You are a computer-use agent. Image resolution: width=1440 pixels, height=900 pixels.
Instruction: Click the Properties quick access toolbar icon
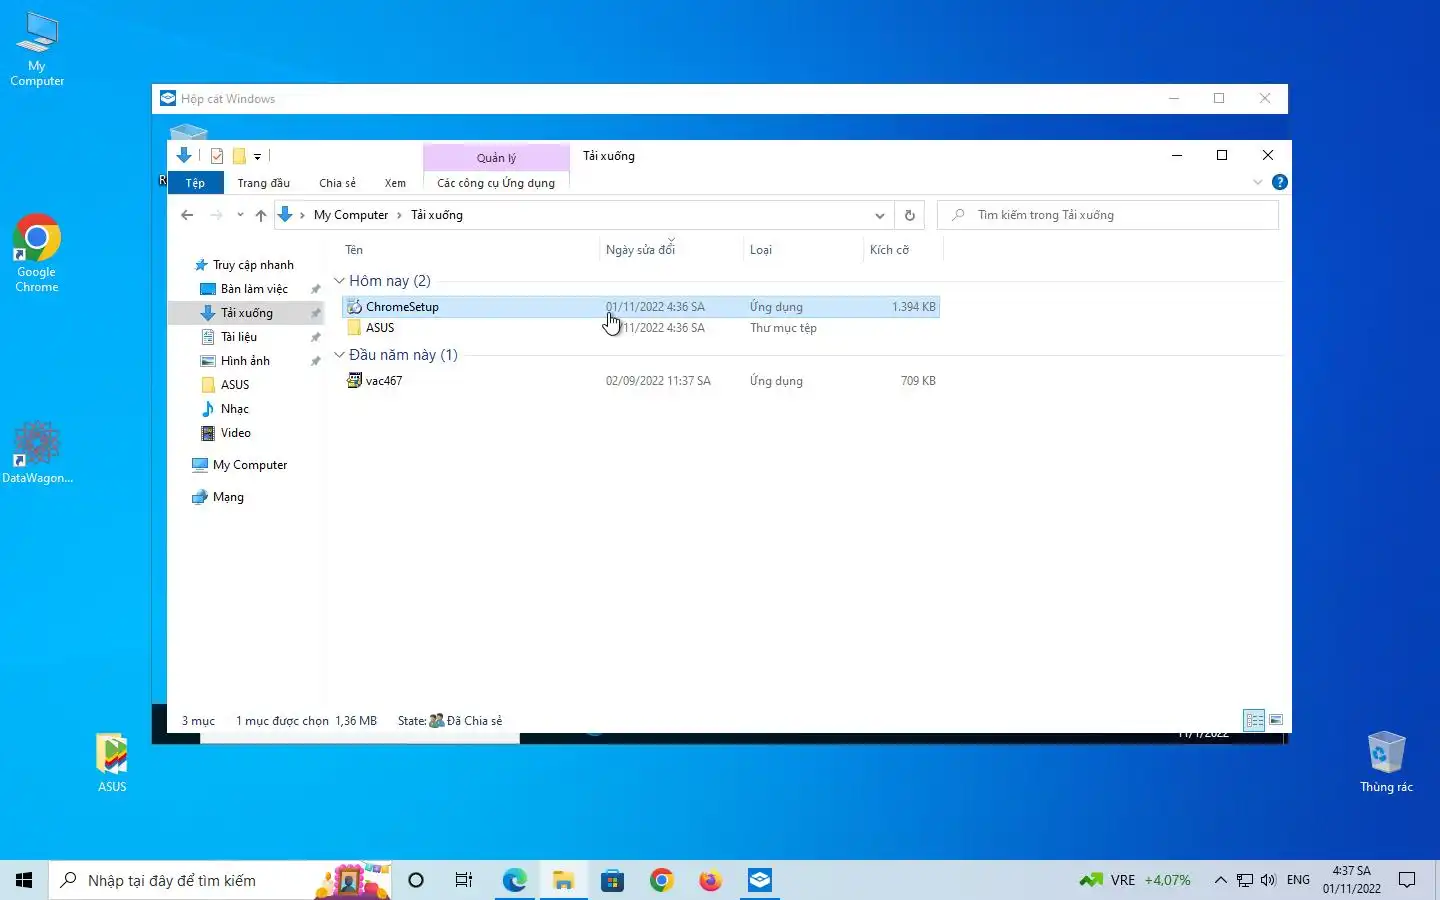(217, 156)
